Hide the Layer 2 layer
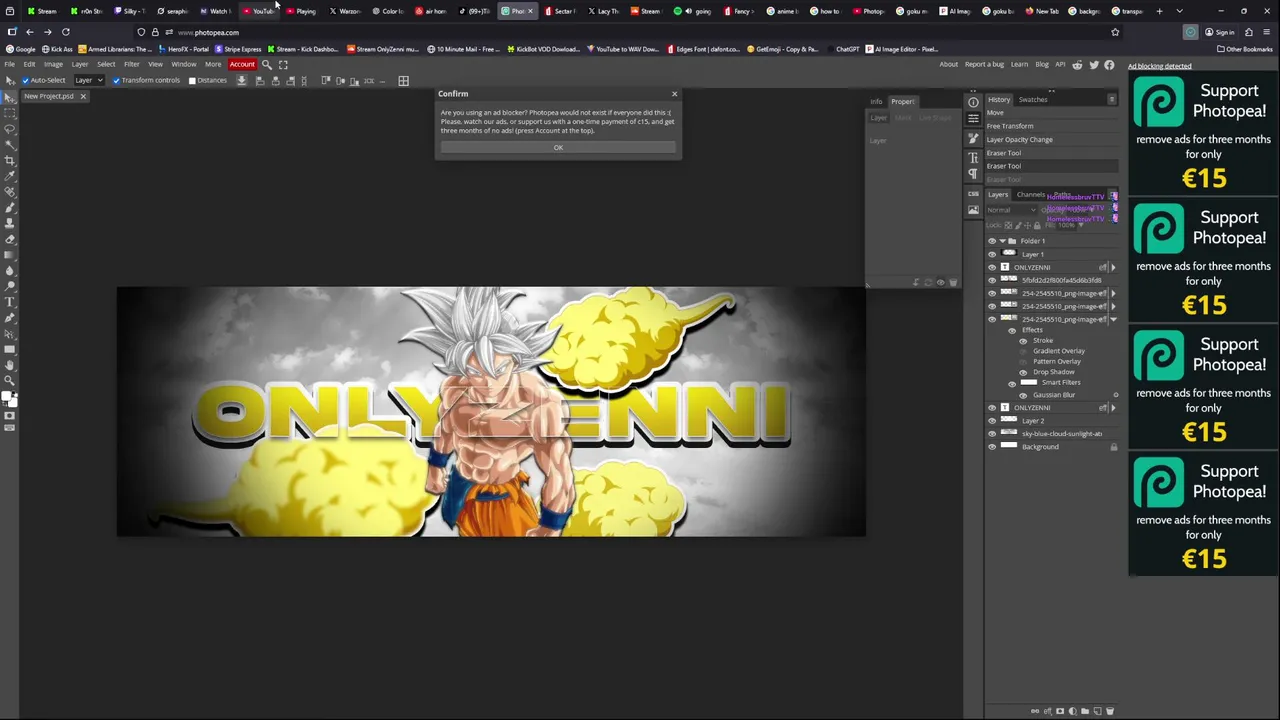Image resolution: width=1280 pixels, height=720 pixels. coord(992,421)
